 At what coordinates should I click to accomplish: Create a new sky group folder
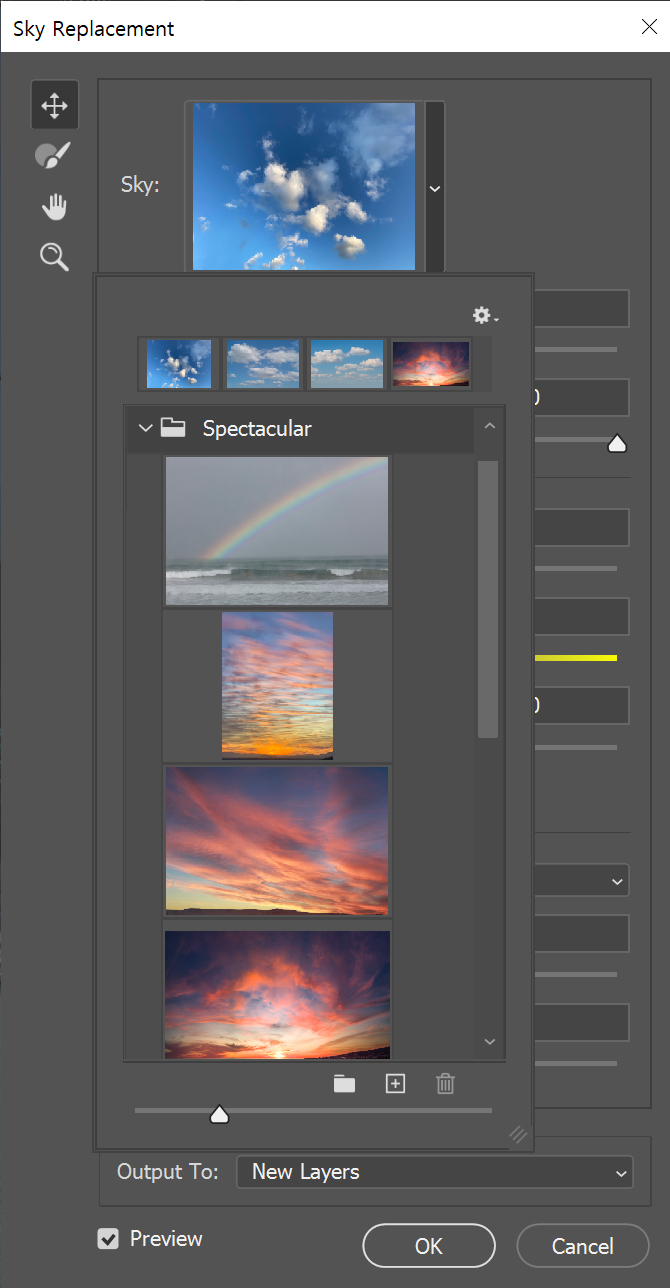[345, 1084]
